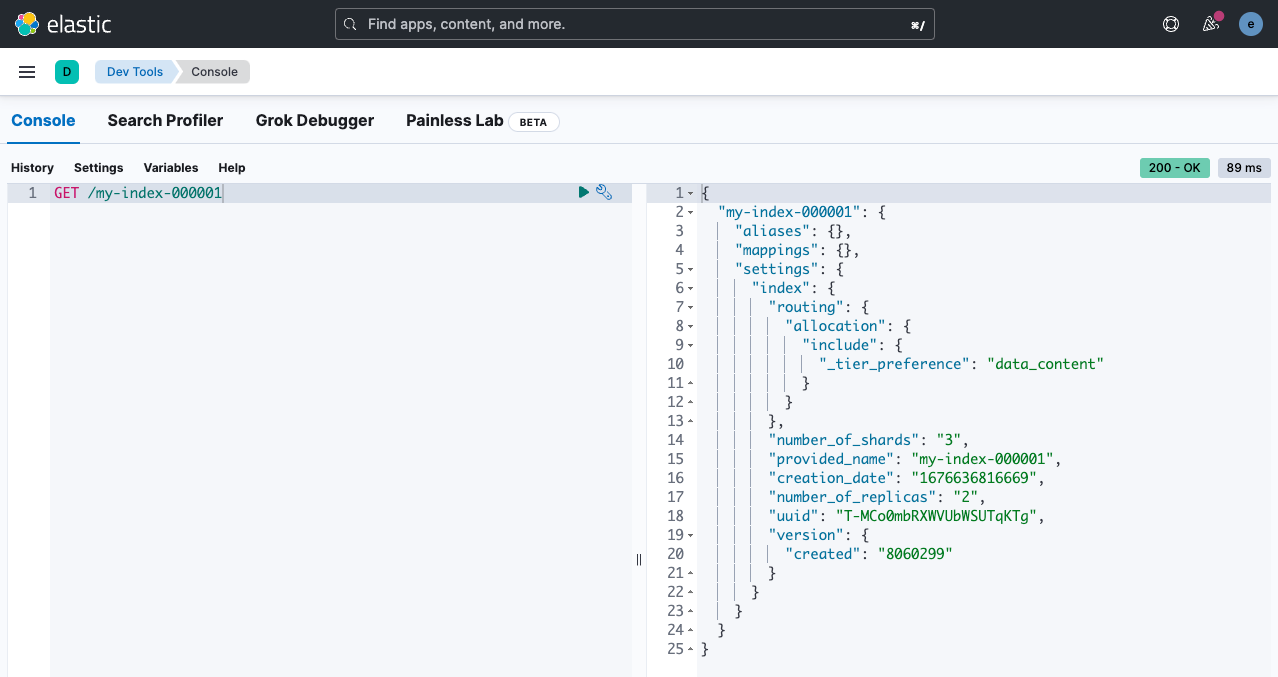Switch to the Console tab
The width and height of the screenshot is (1278, 677).
point(43,120)
